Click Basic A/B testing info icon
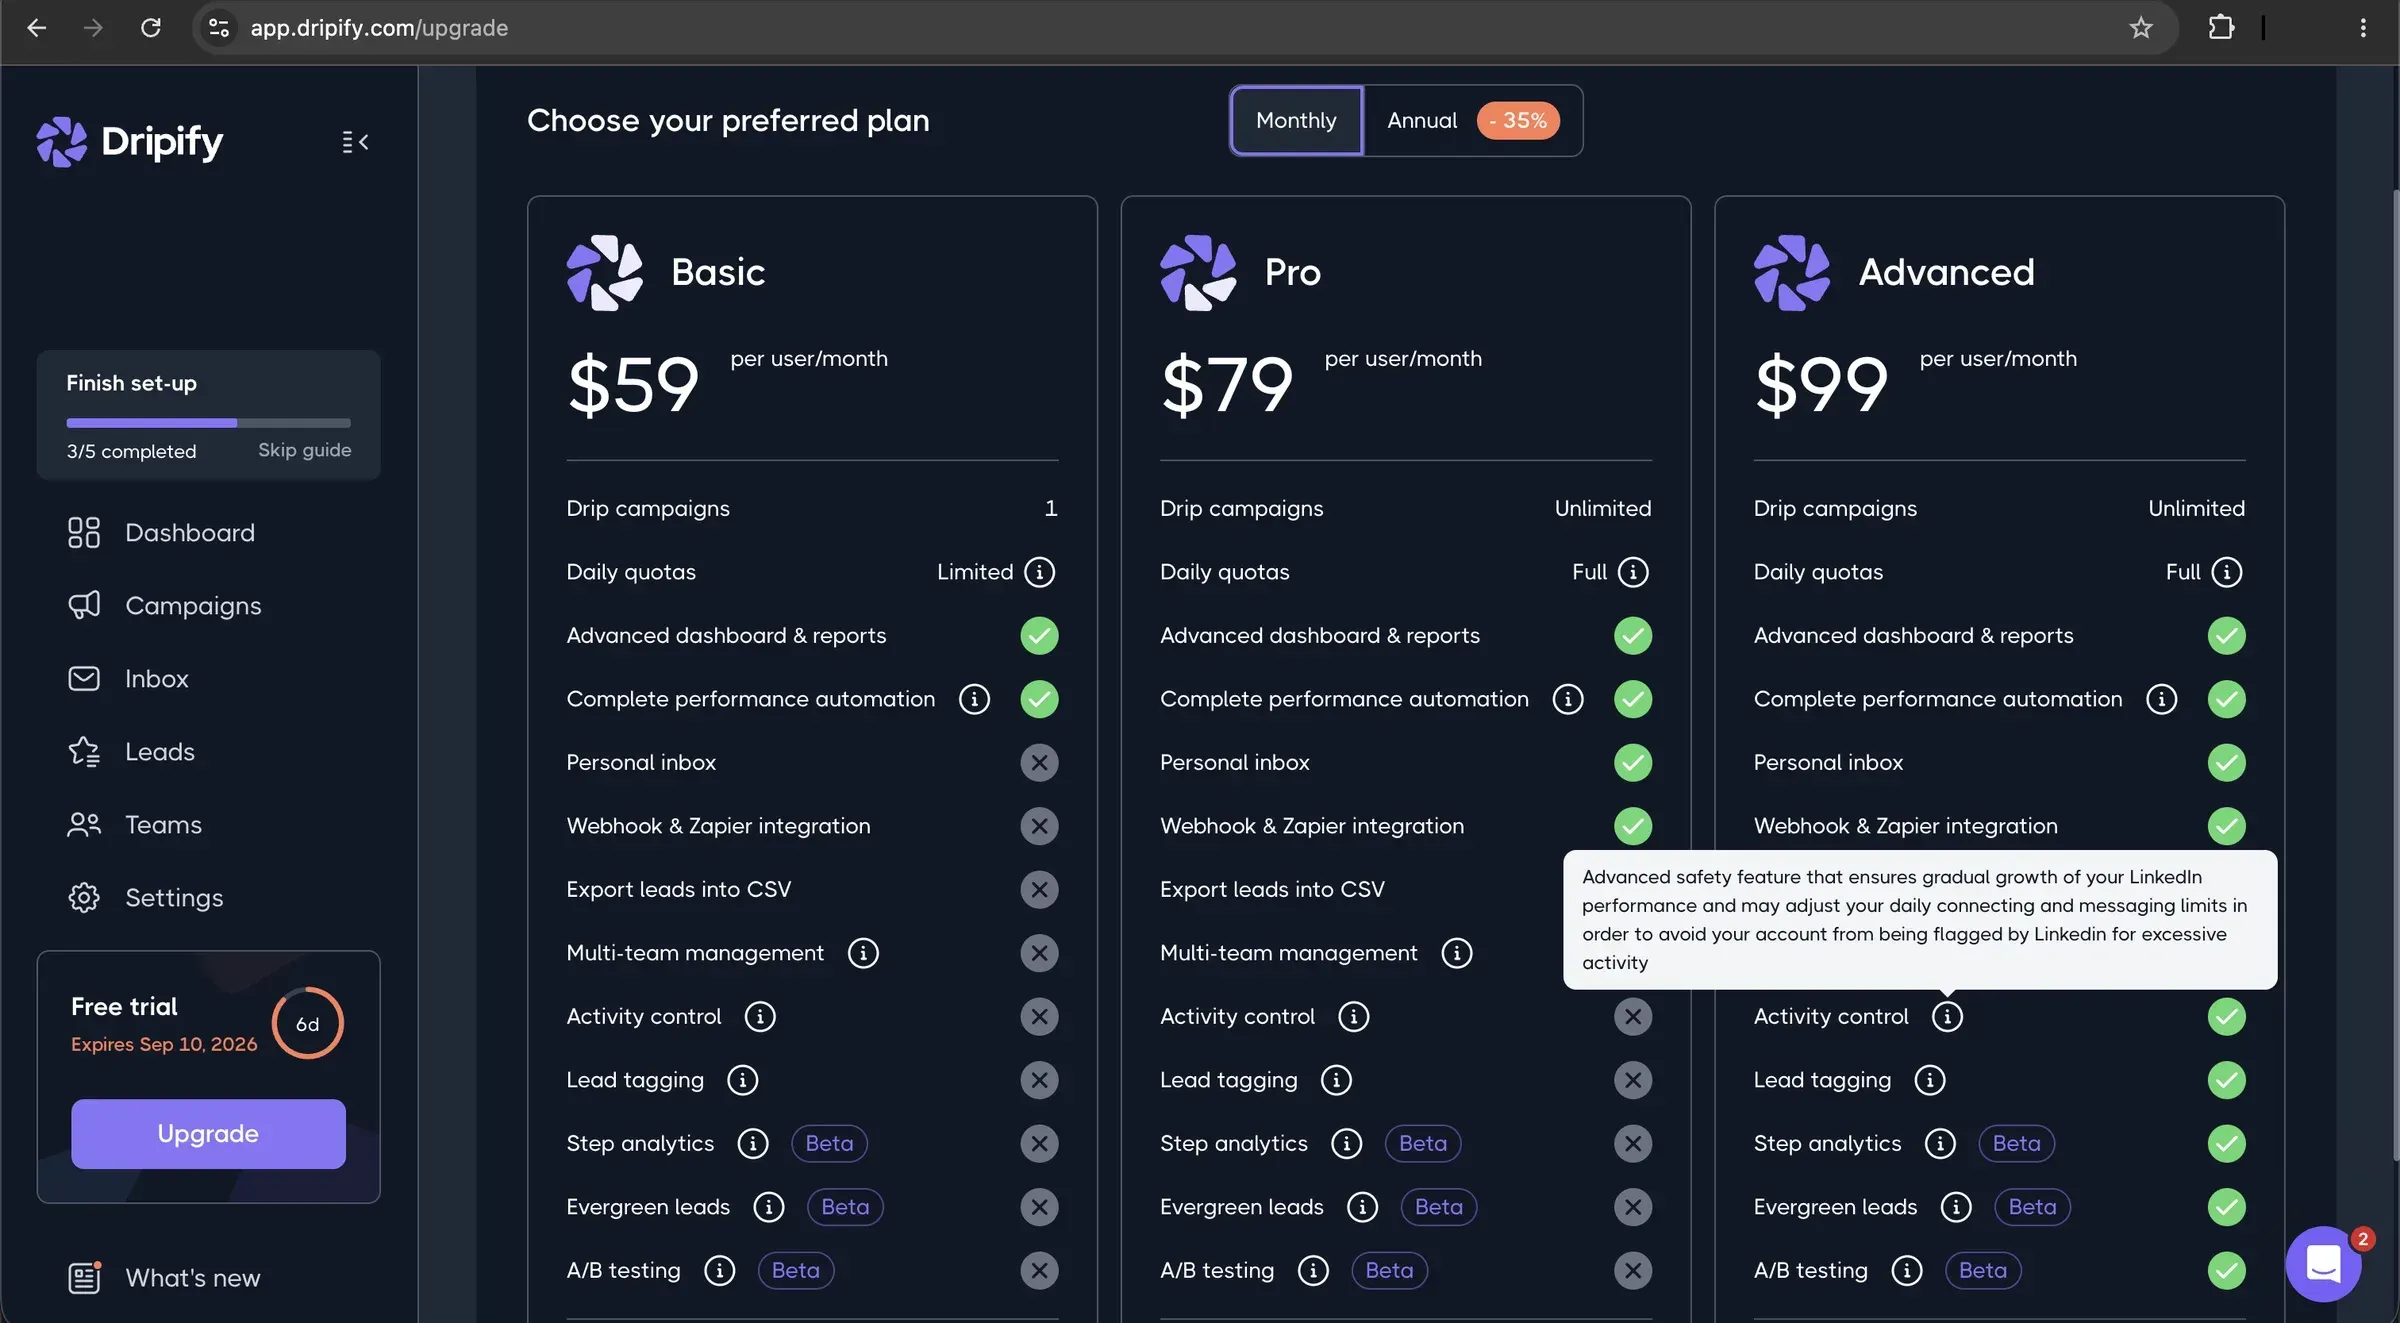The width and height of the screenshot is (2400, 1323). pyautogui.click(x=720, y=1271)
